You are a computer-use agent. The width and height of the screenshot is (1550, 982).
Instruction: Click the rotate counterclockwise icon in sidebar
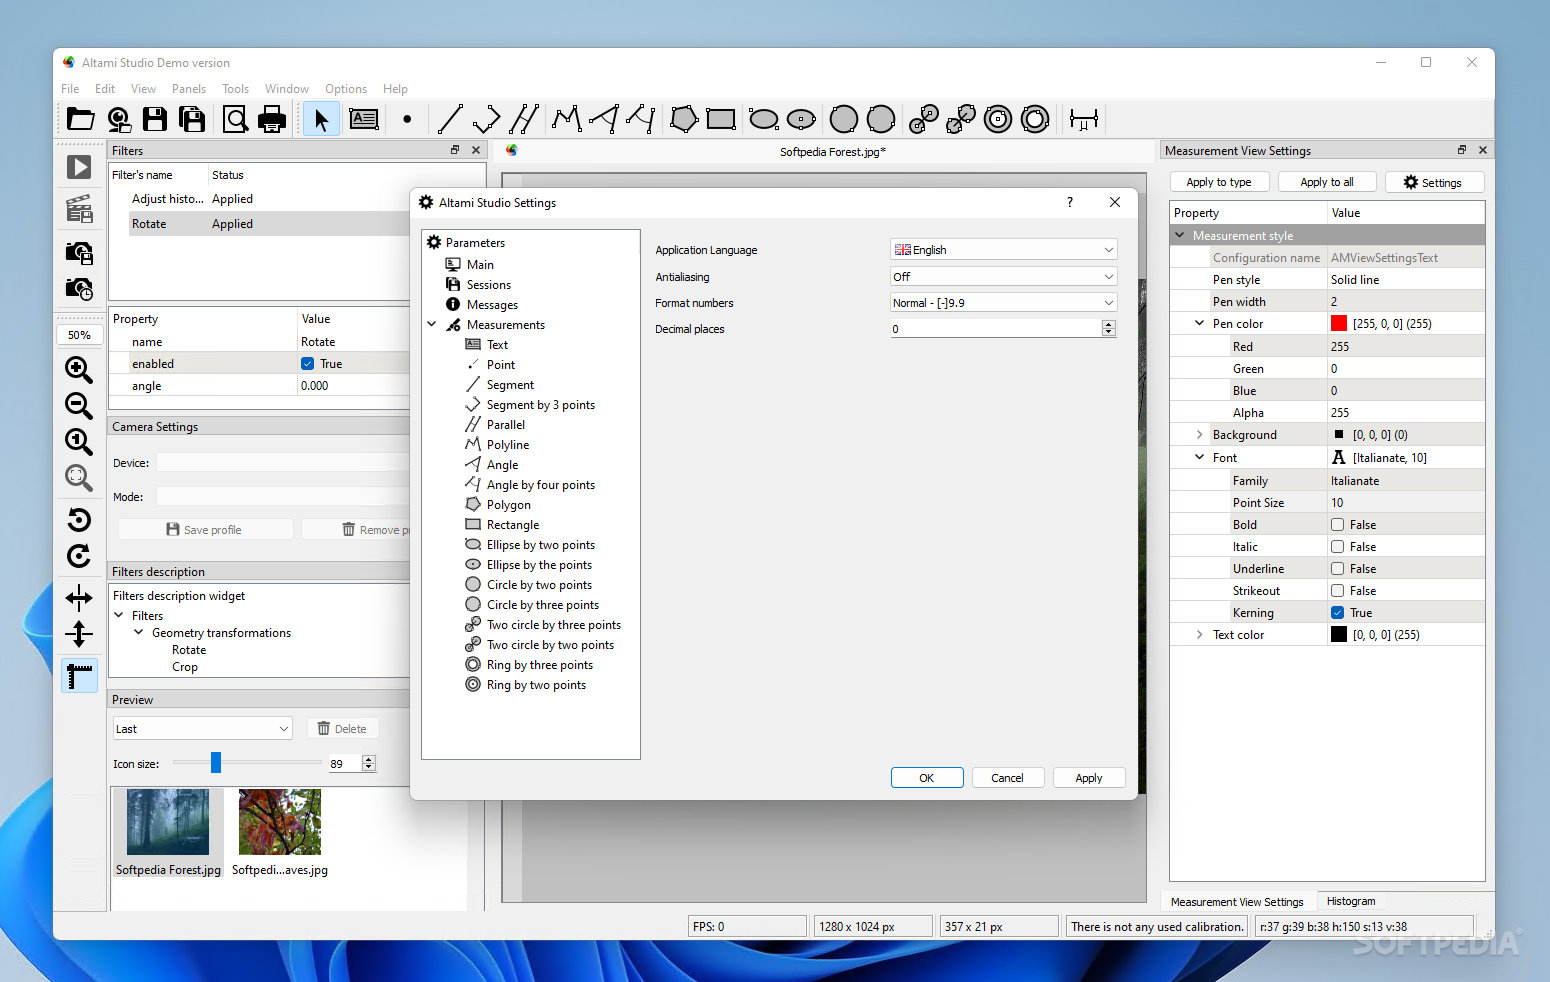[79, 519]
